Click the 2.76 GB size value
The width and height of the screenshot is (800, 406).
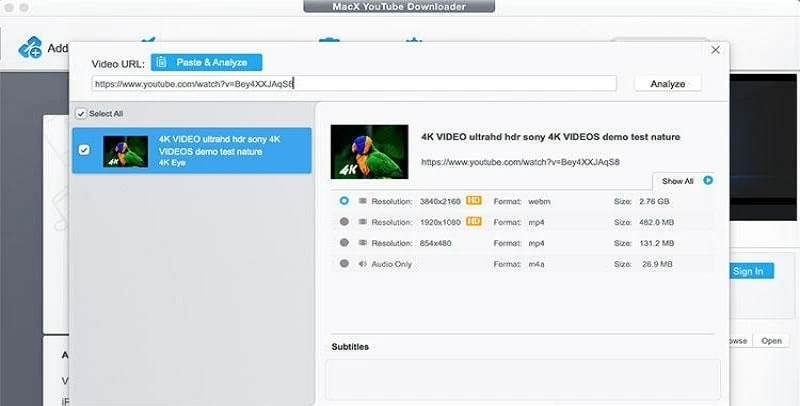pyautogui.click(x=654, y=201)
